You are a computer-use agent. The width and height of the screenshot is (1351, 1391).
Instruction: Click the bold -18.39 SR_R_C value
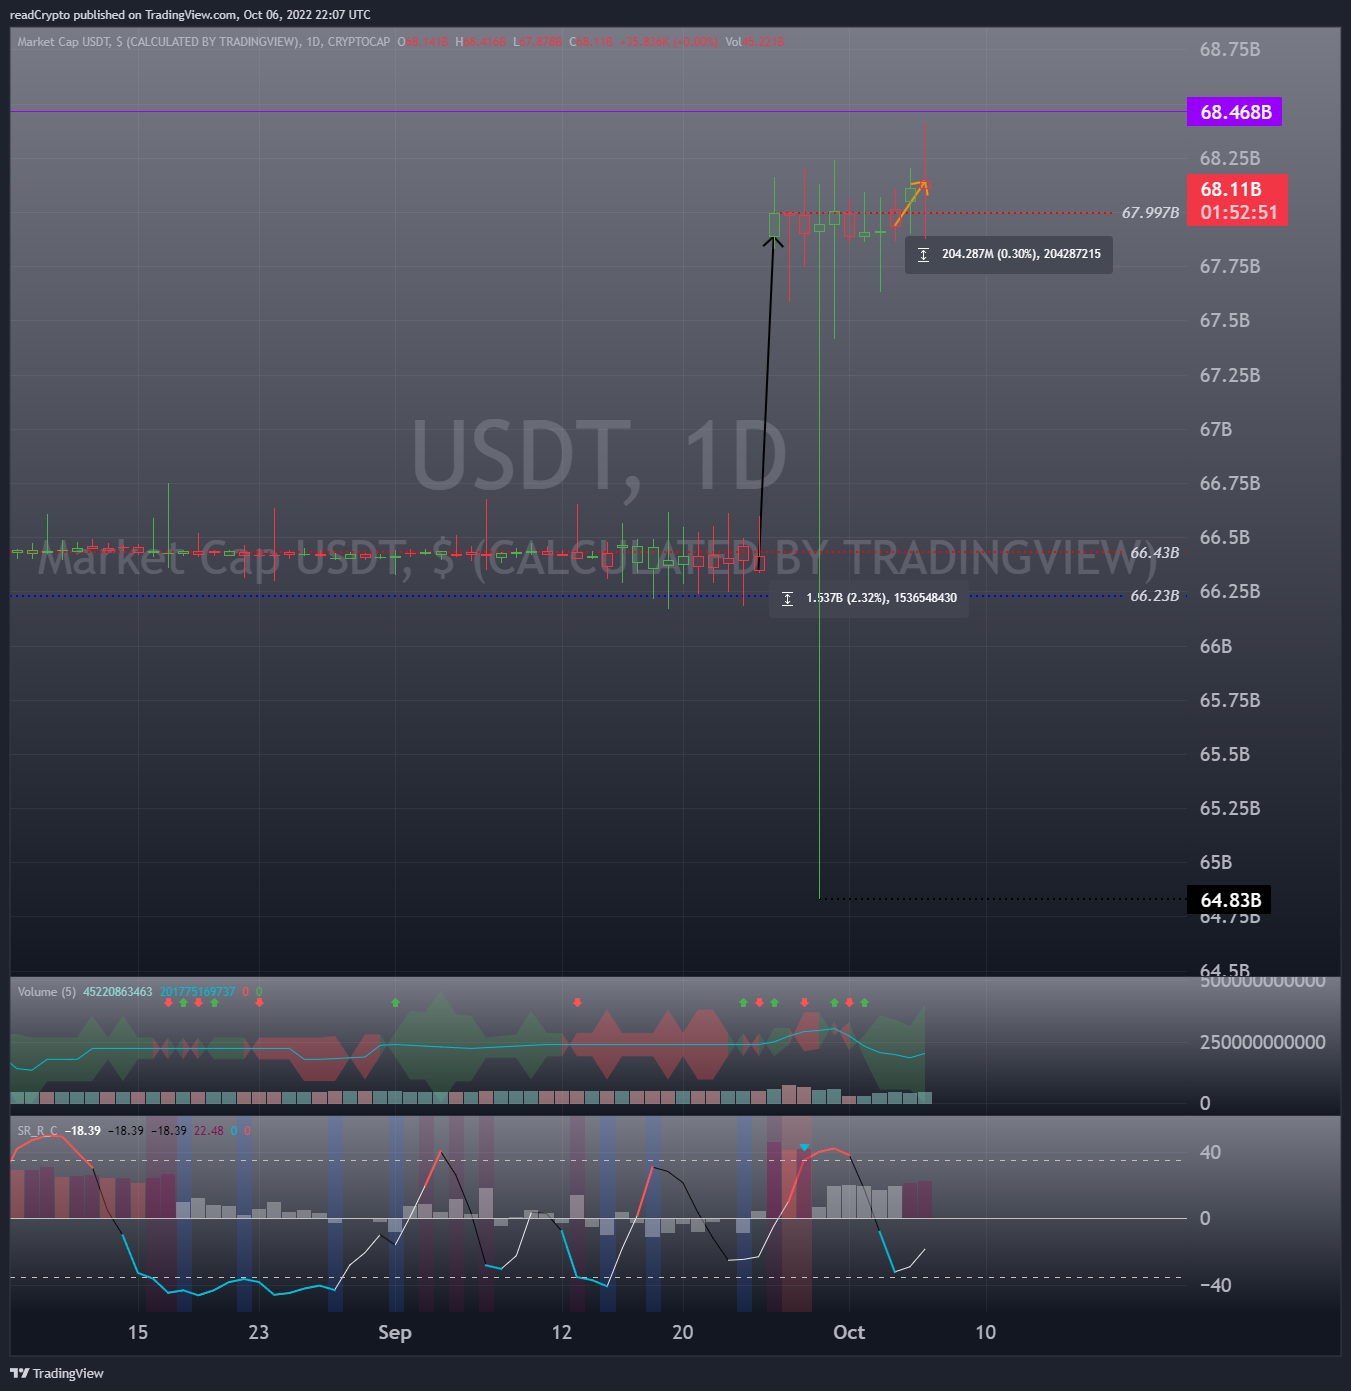pyautogui.click(x=83, y=1131)
